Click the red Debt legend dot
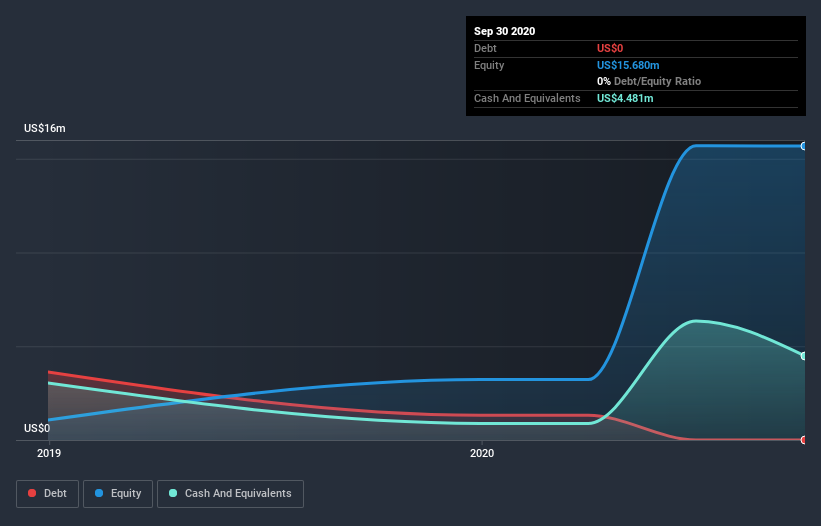The image size is (821, 526). tap(32, 493)
